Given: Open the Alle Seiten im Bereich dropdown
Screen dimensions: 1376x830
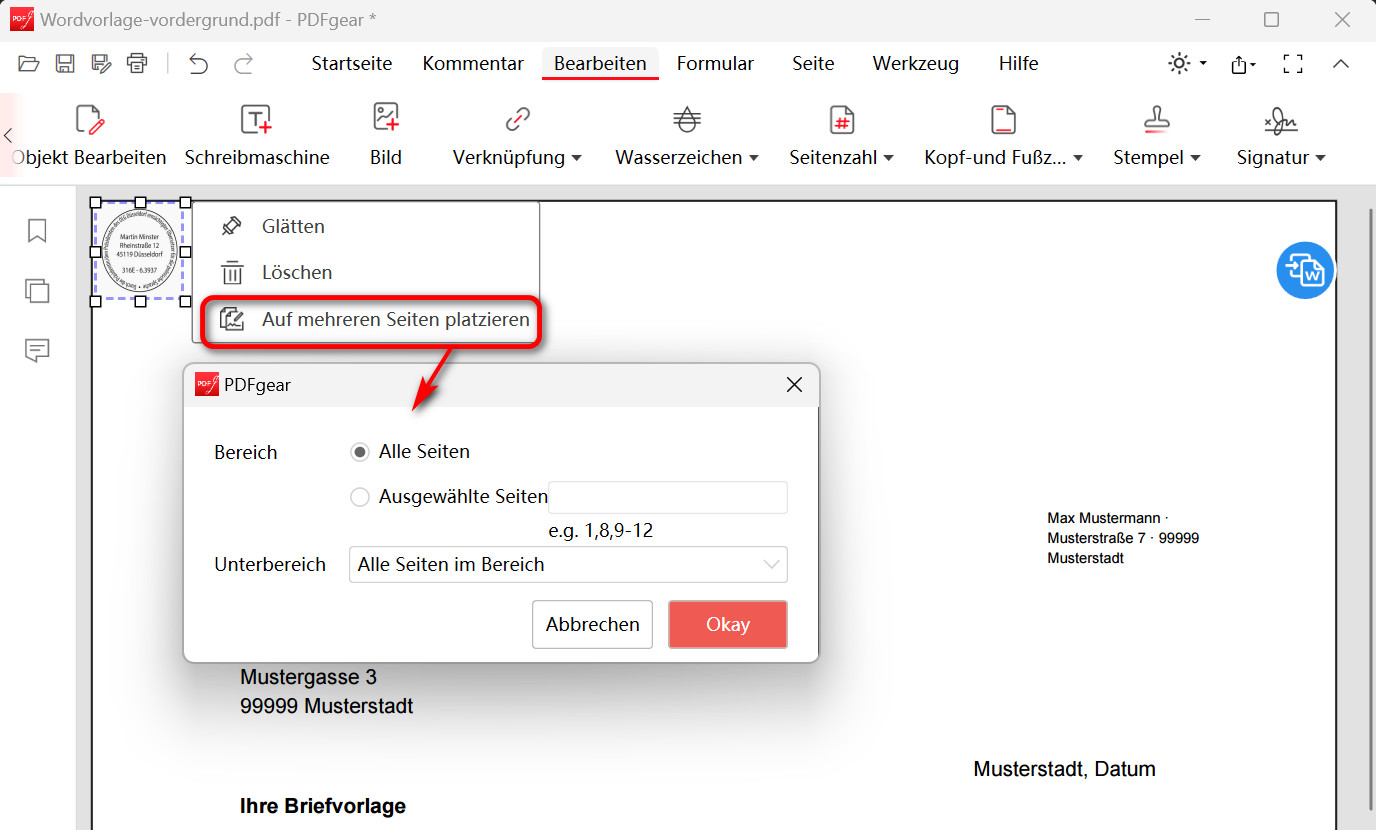Looking at the screenshot, I should pos(568,564).
